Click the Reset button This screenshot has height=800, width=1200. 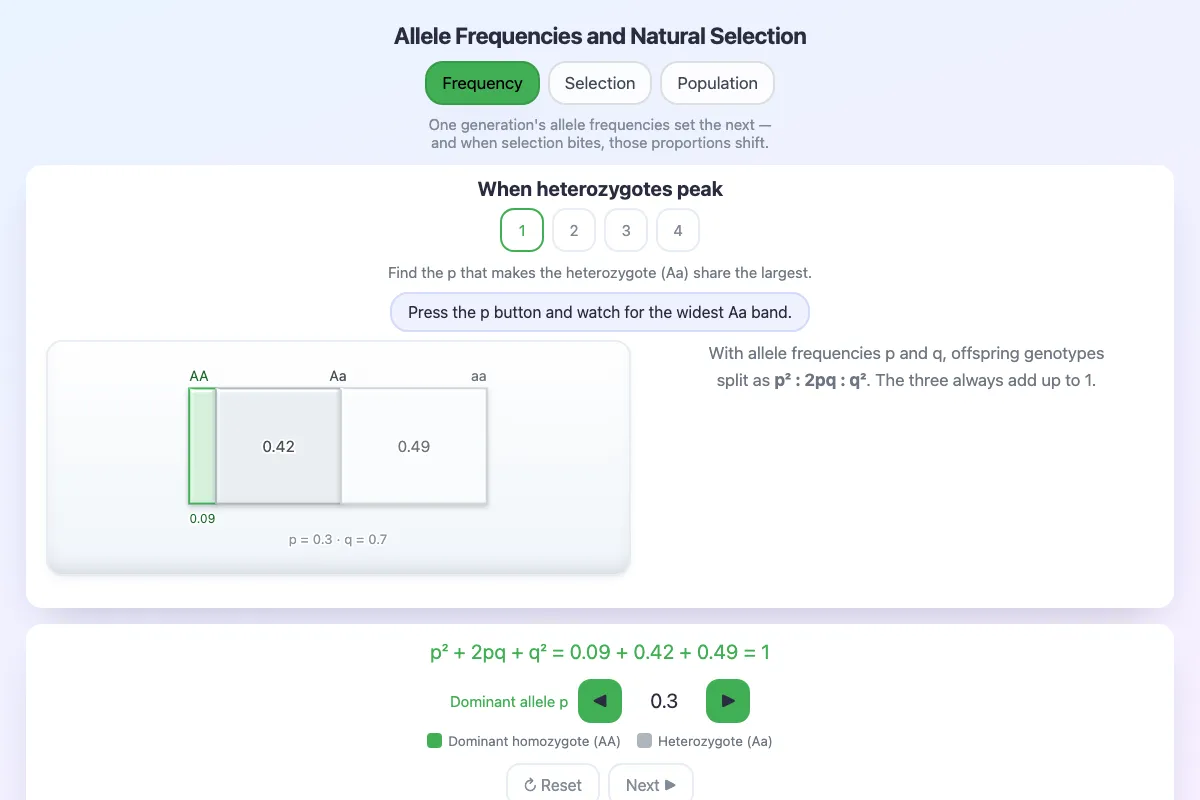click(x=553, y=785)
